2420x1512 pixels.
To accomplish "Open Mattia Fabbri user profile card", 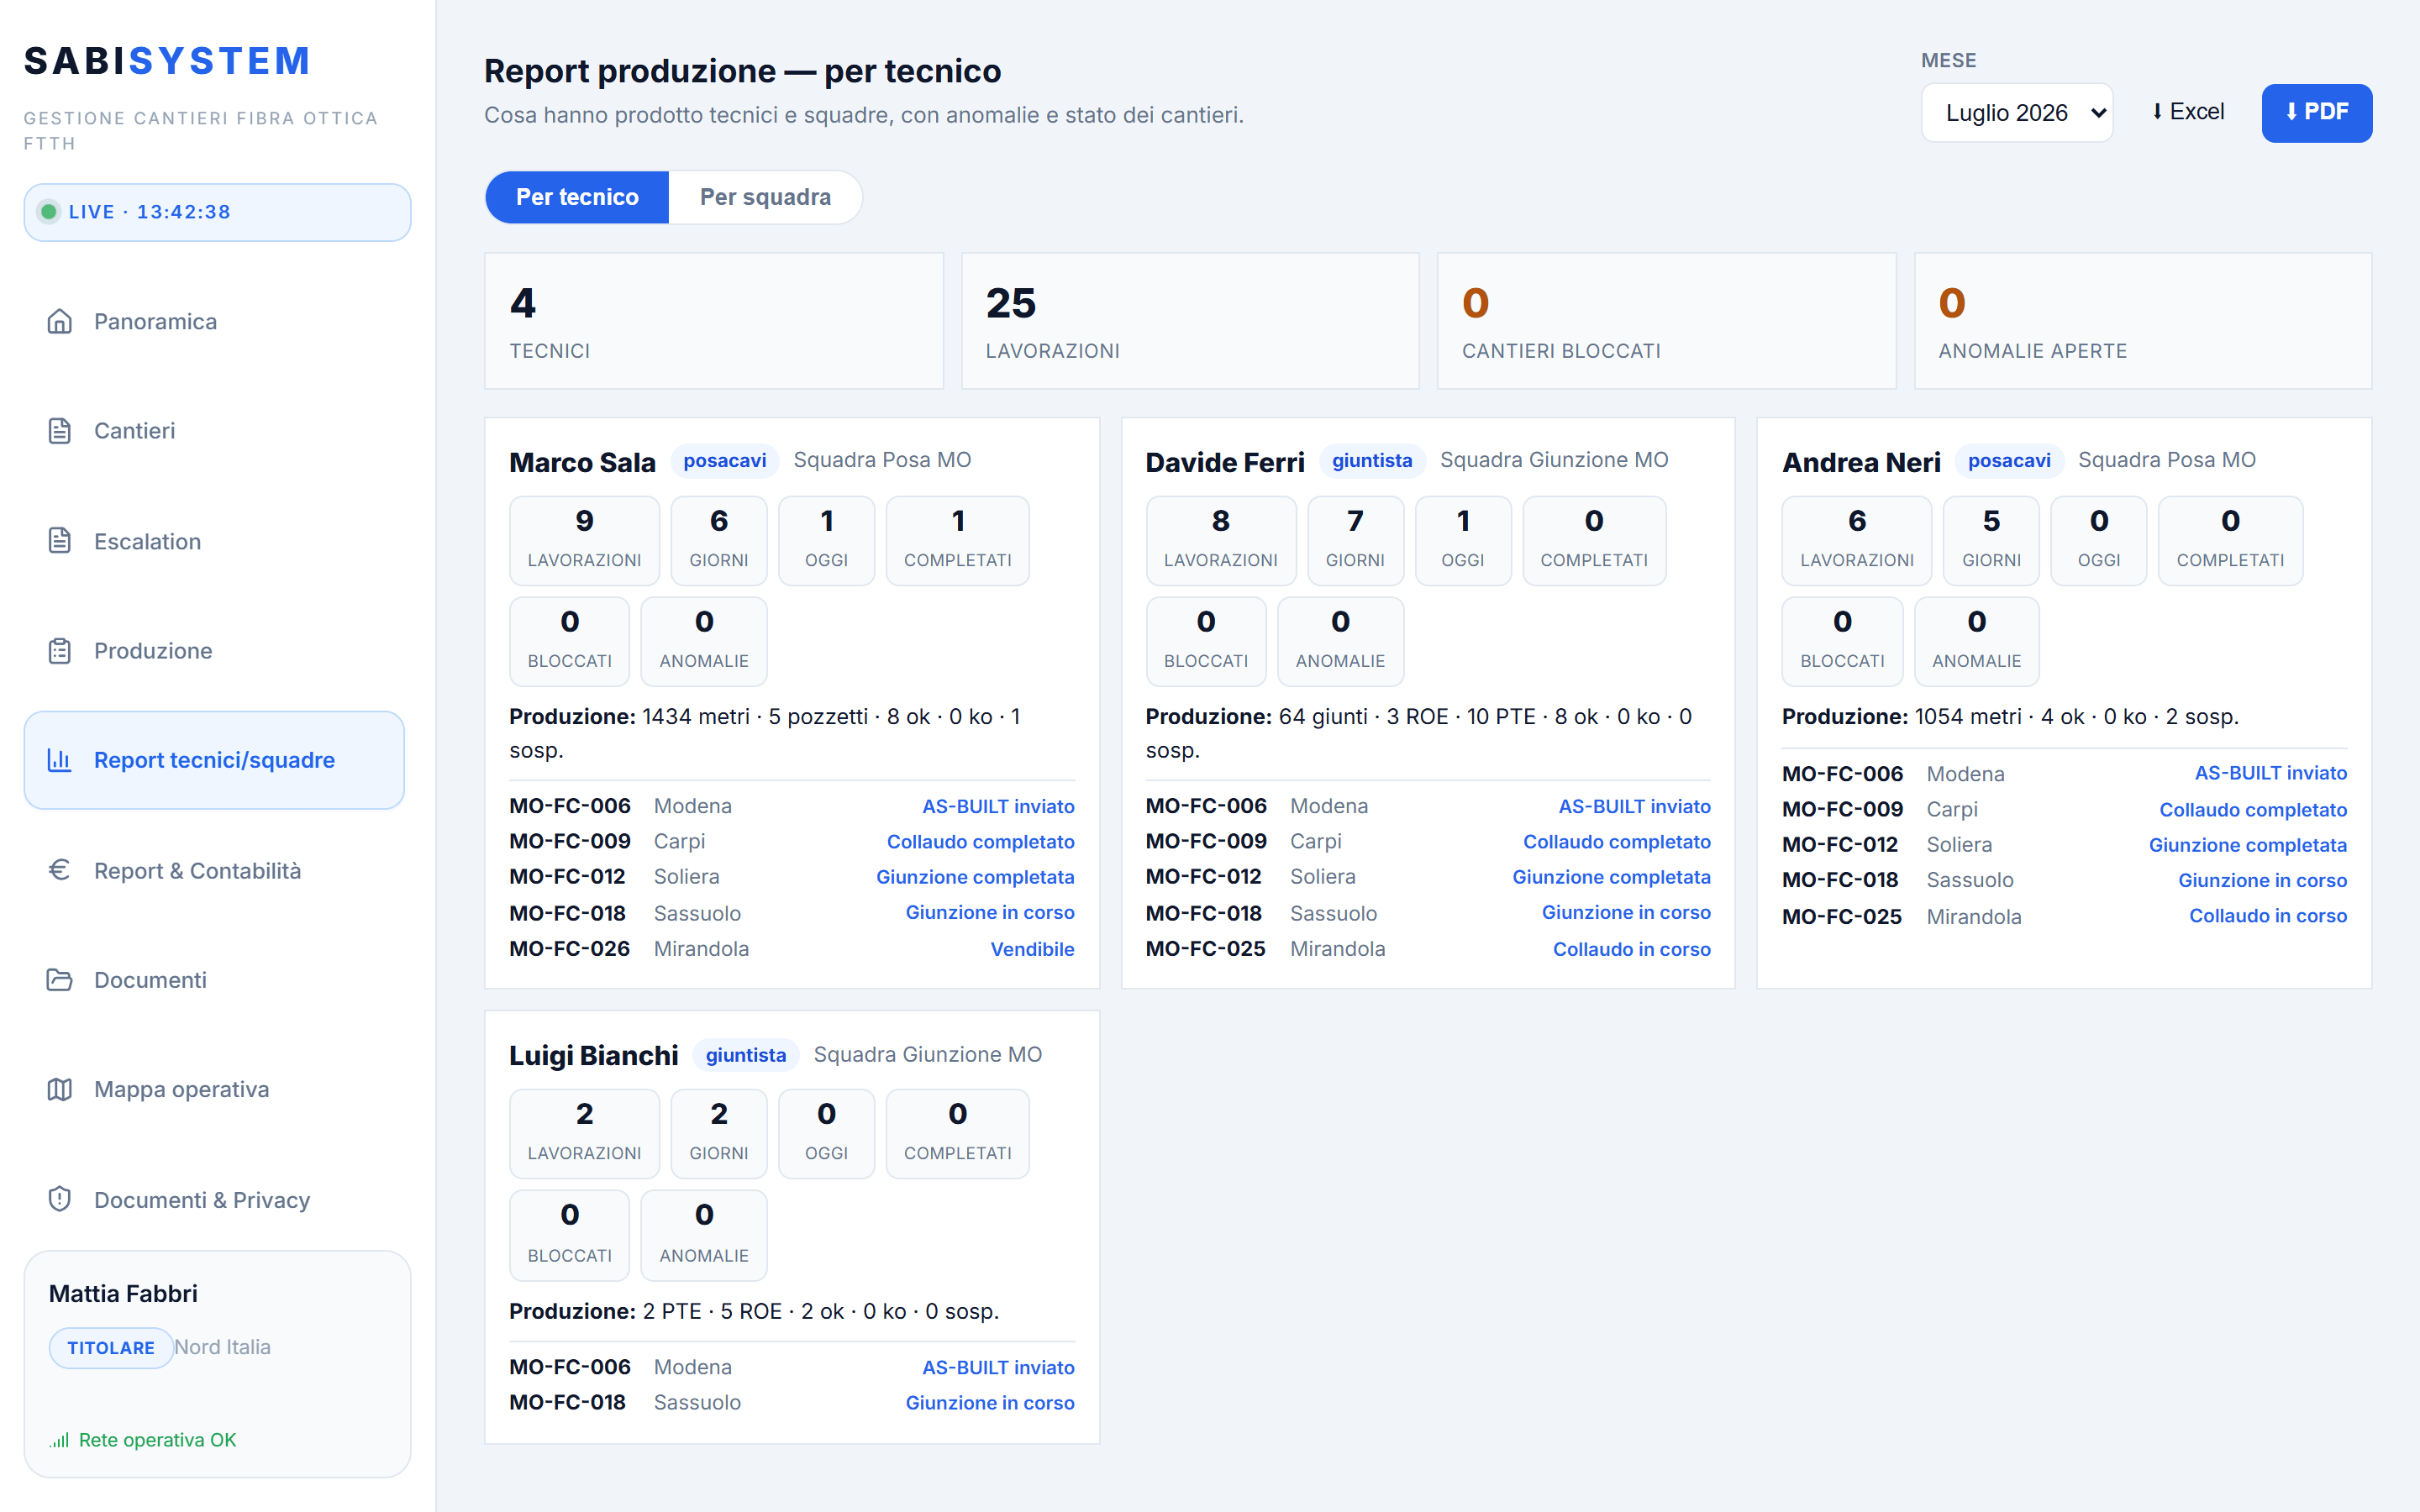I will point(217,1363).
